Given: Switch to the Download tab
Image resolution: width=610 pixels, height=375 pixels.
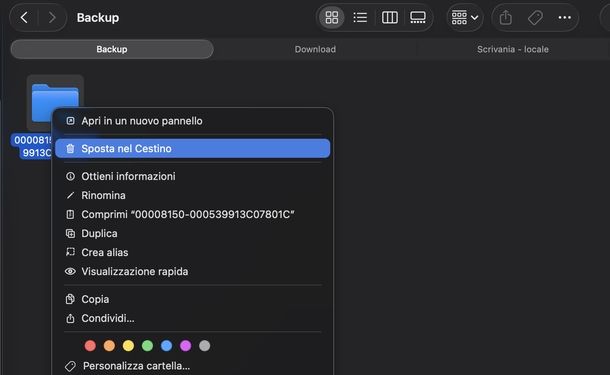Looking at the screenshot, I should pyautogui.click(x=315, y=49).
